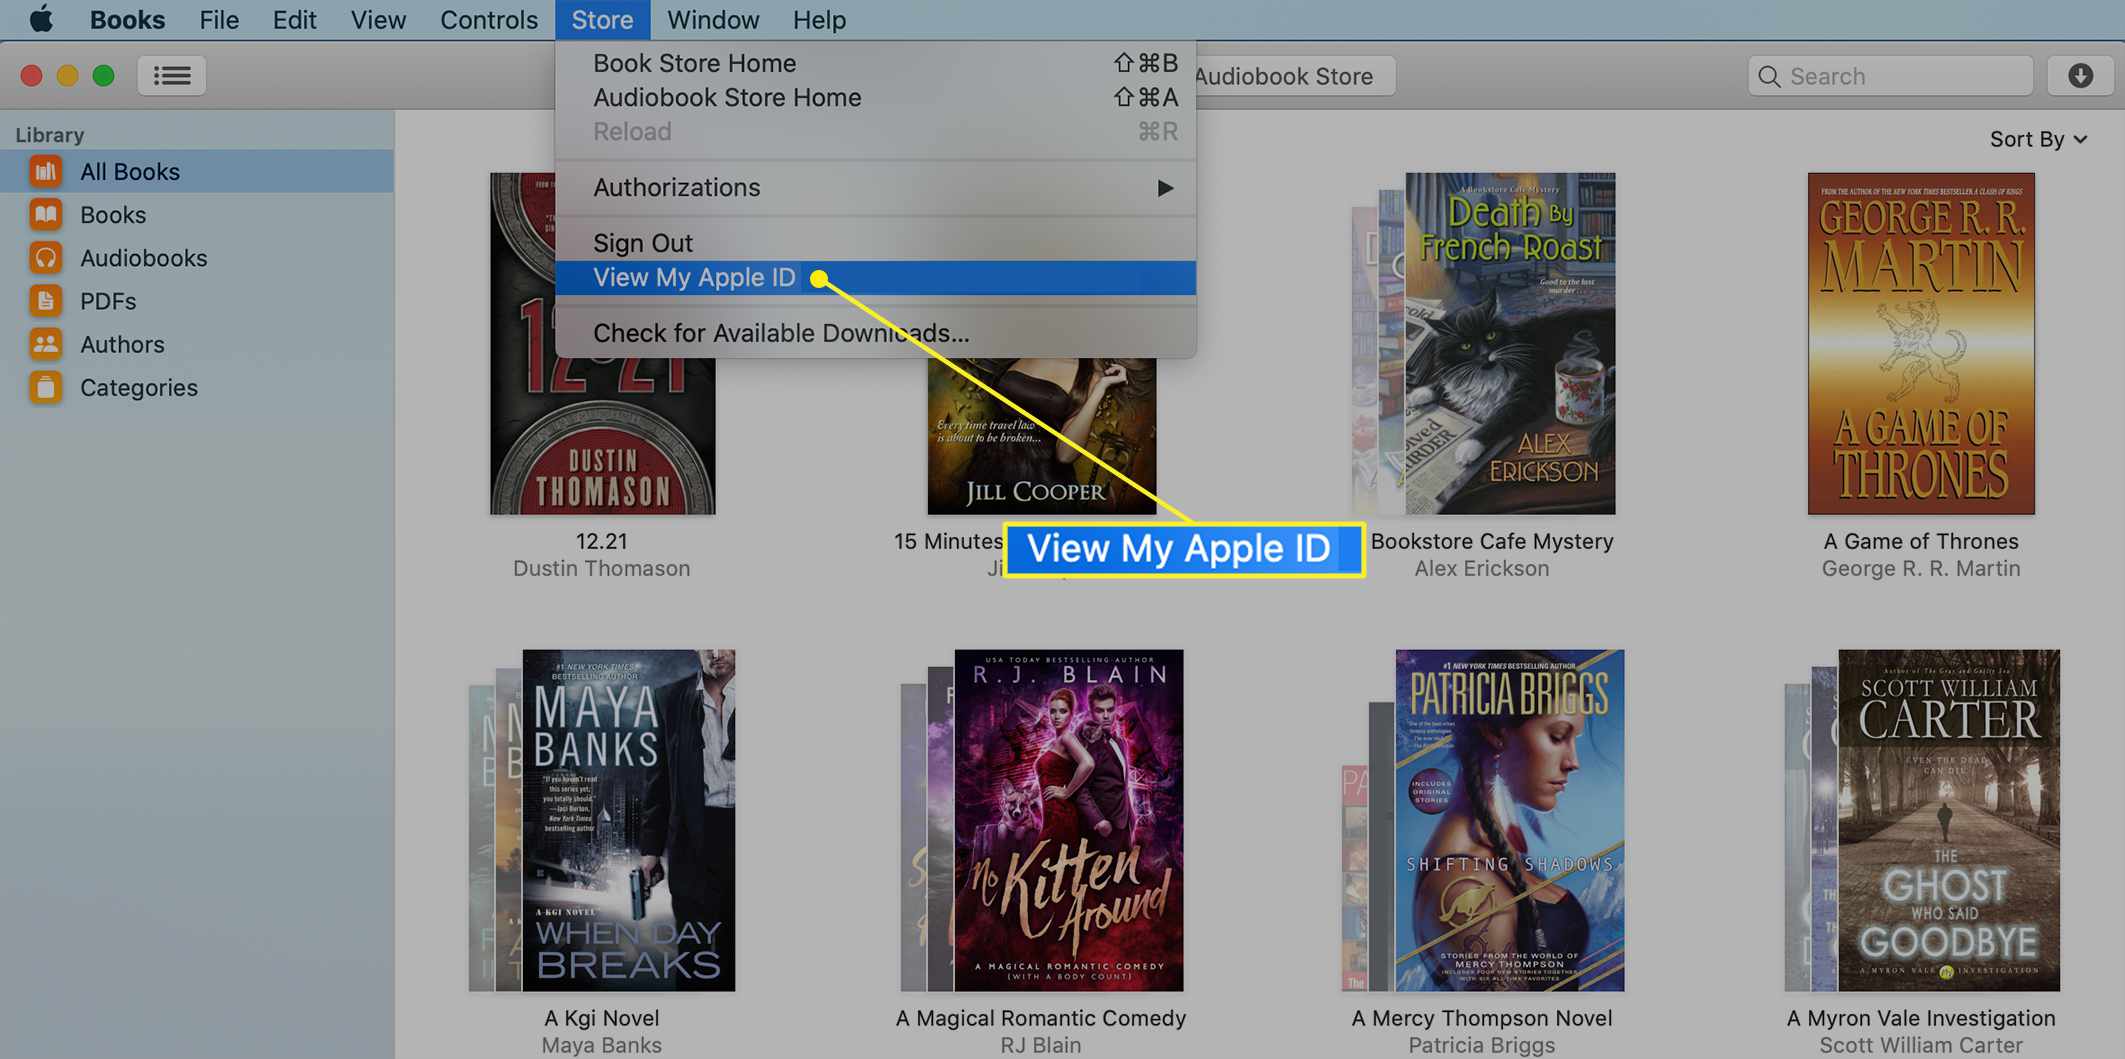Open the downloads arrow button
Image resolution: width=2125 pixels, height=1059 pixels.
(x=2080, y=75)
